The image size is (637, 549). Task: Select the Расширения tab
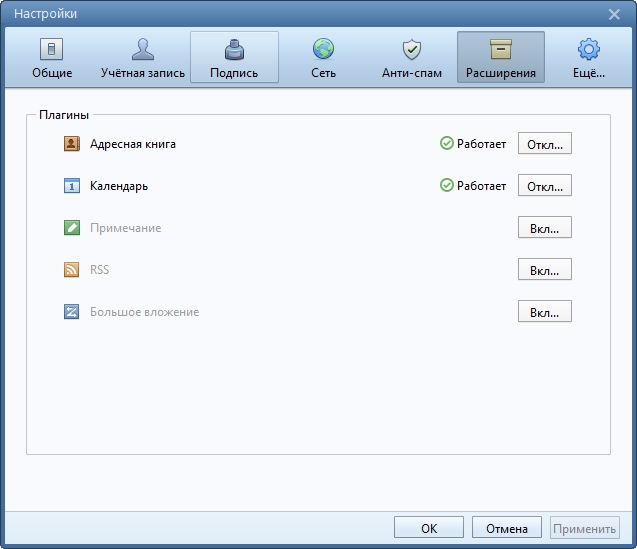(x=501, y=57)
